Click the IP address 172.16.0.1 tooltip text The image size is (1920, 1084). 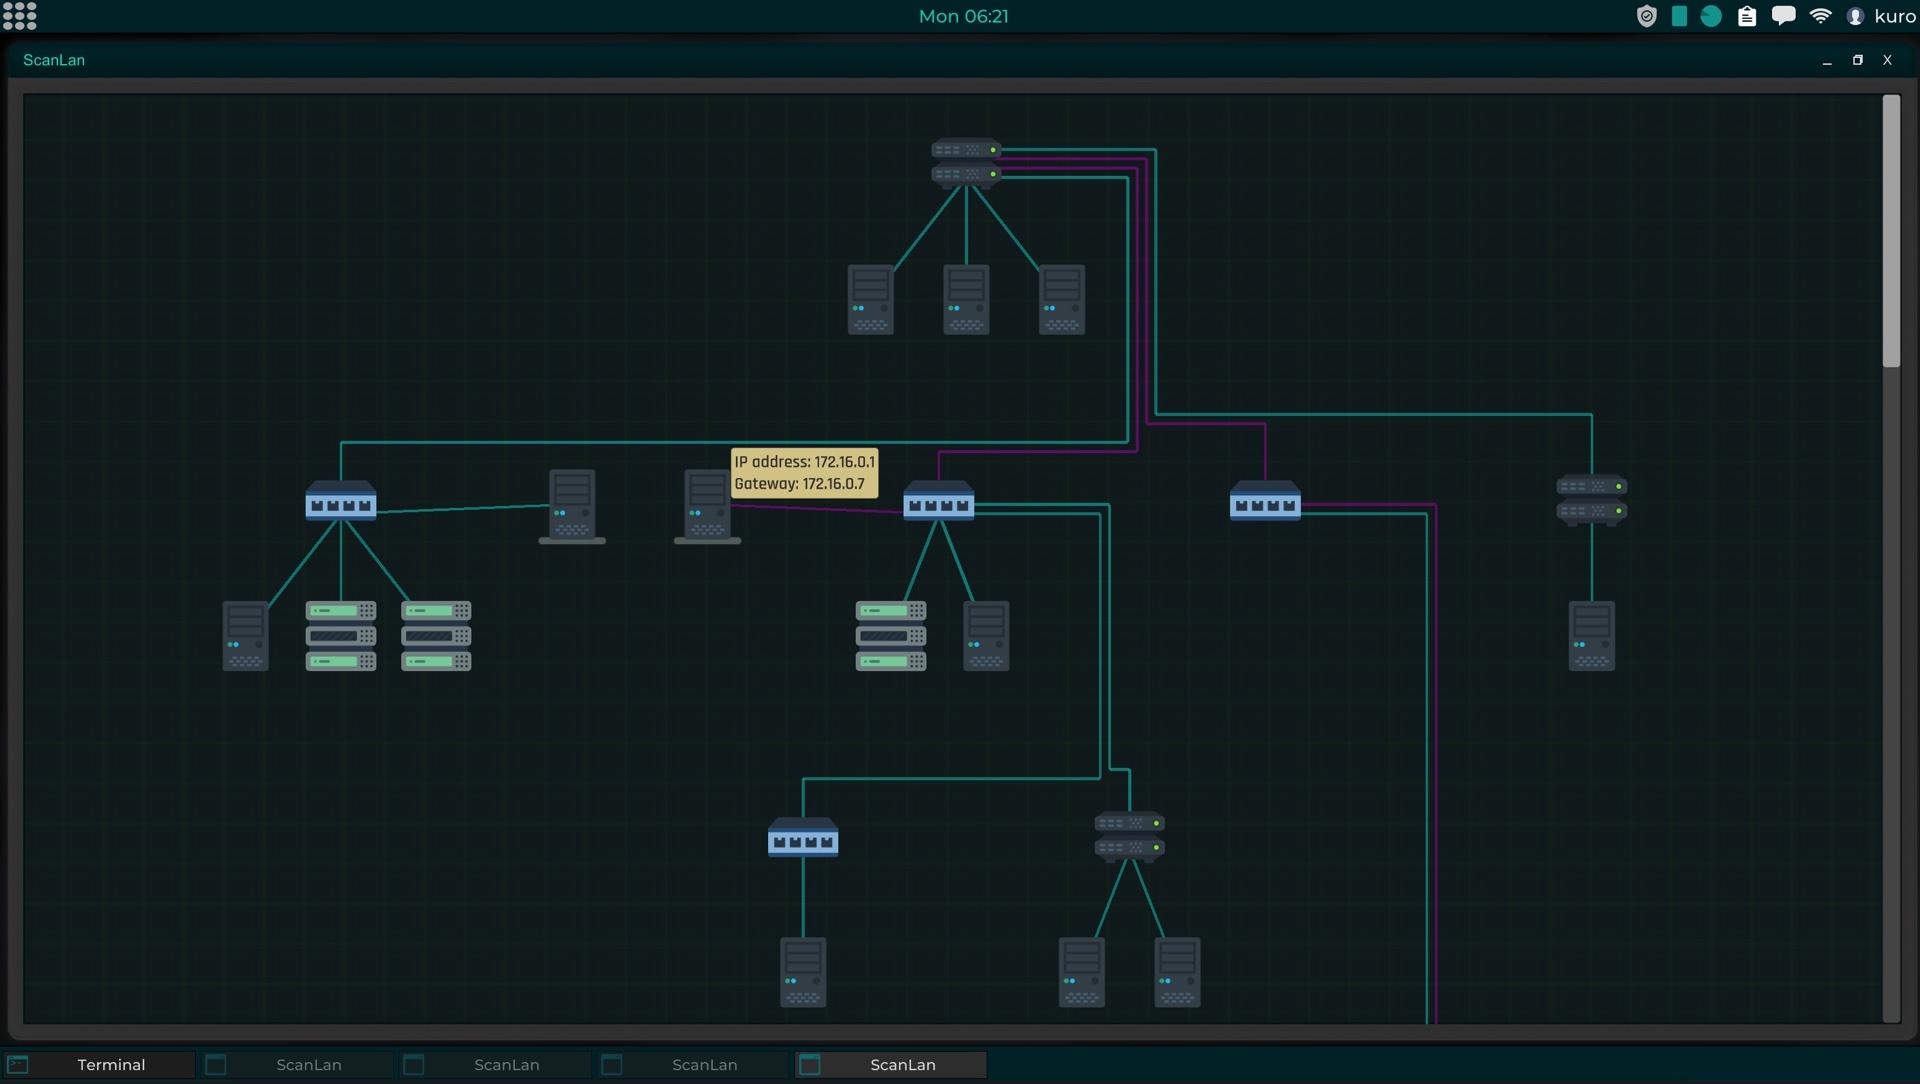click(x=805, y=462)
